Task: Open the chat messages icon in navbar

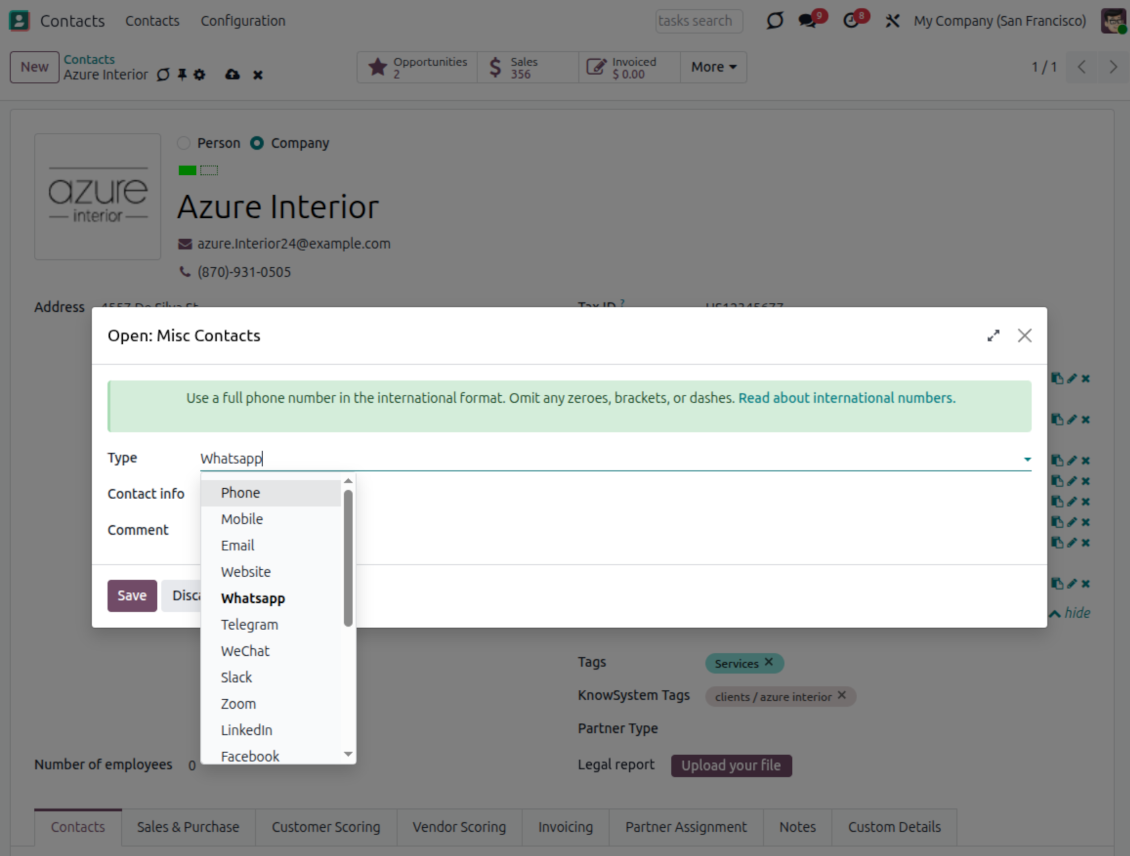Action: point(809,21)
